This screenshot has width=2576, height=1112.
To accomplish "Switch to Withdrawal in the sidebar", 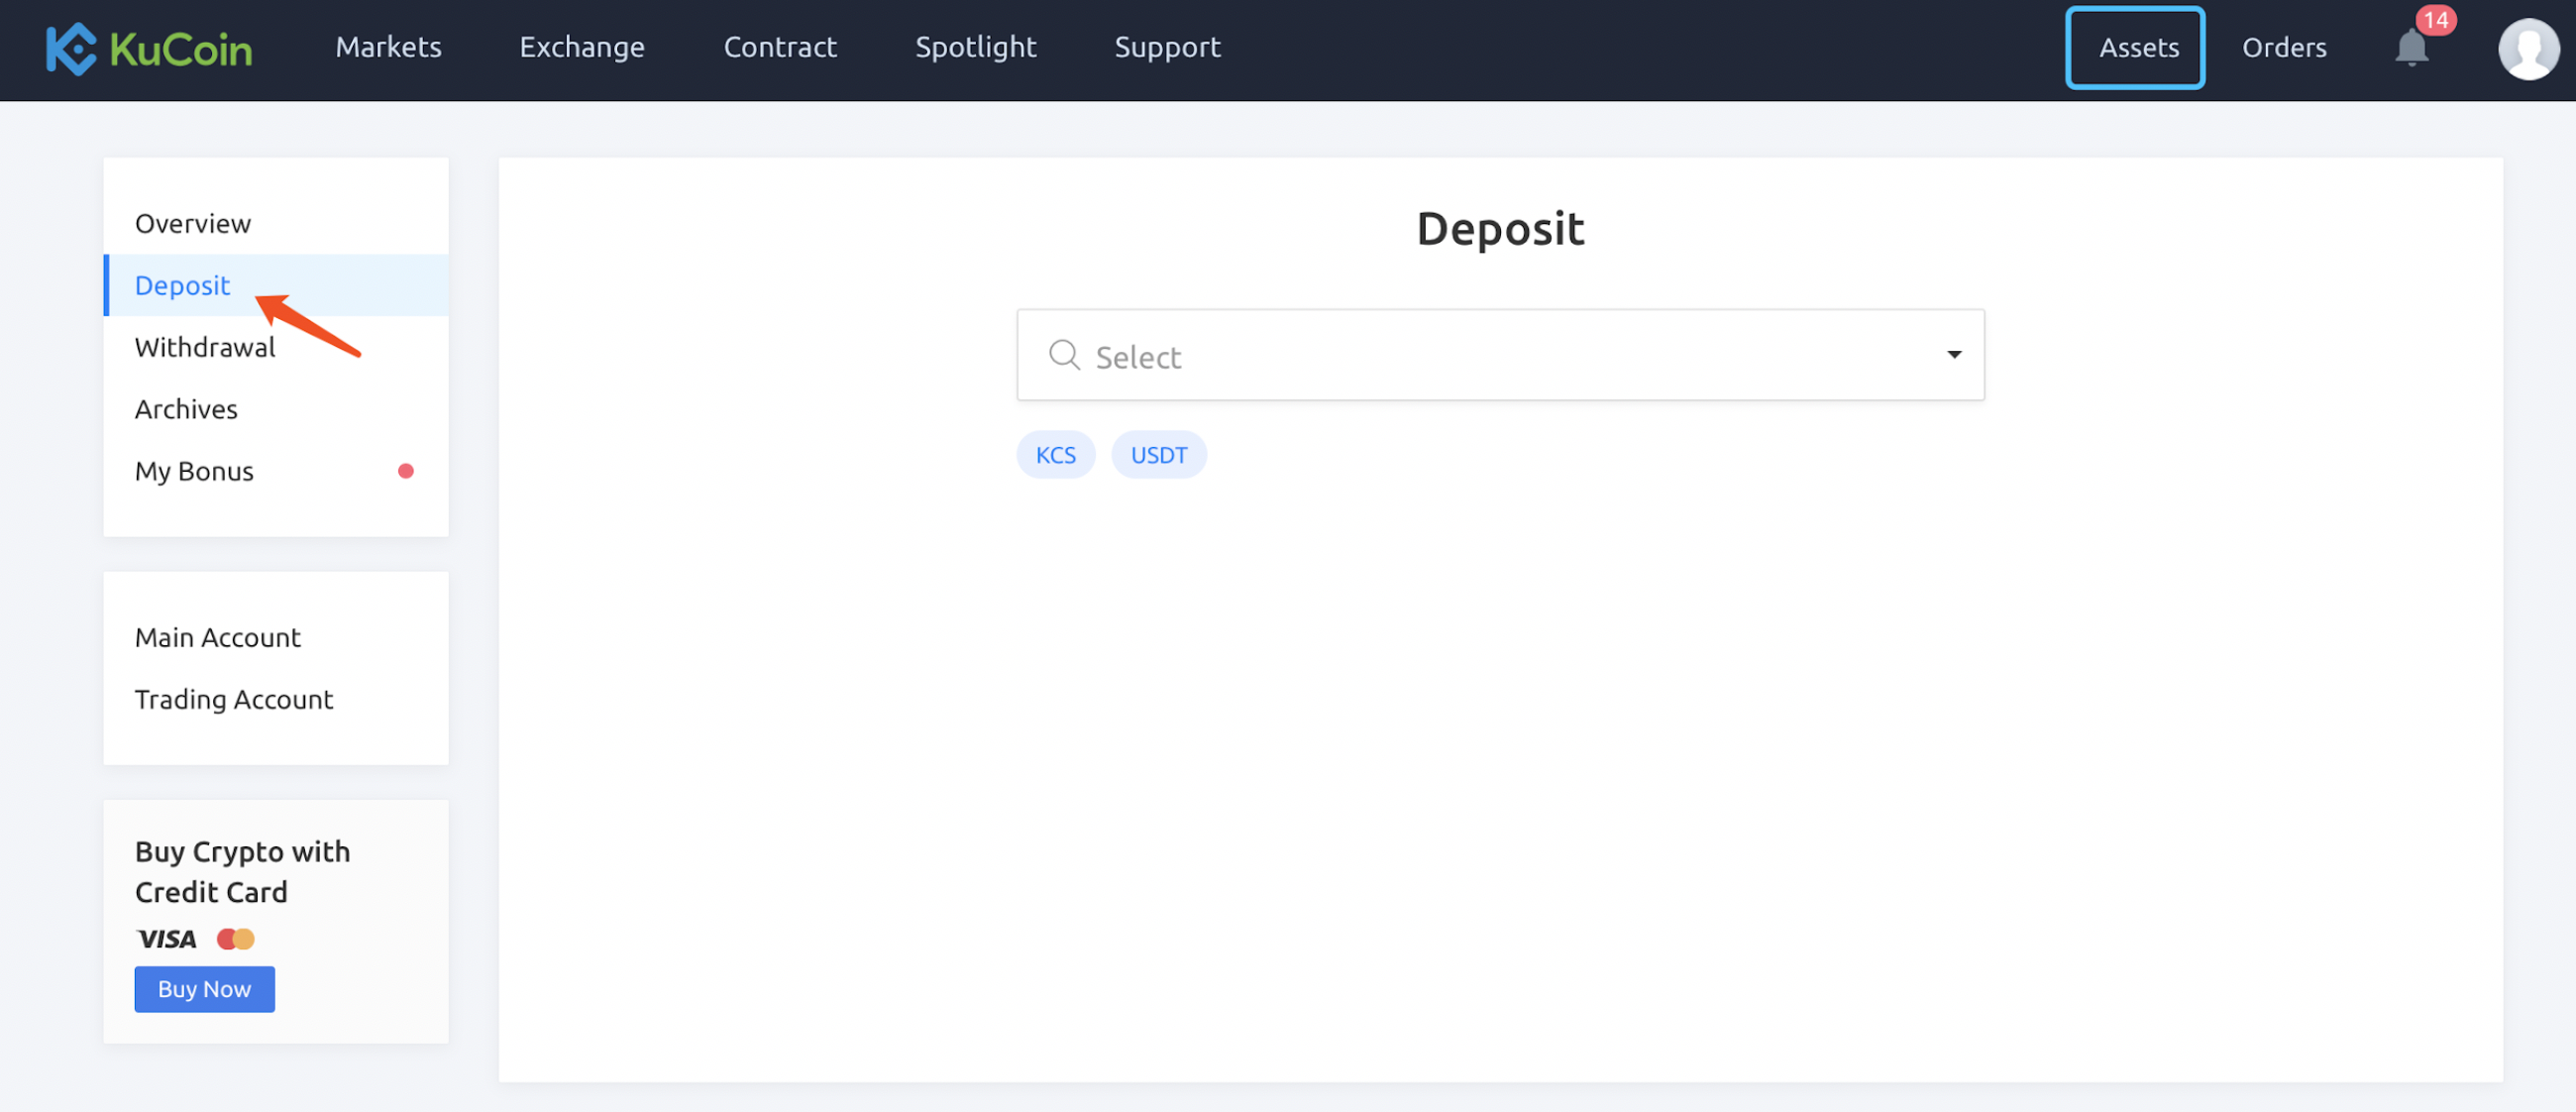I will click(x=205, y=347).
